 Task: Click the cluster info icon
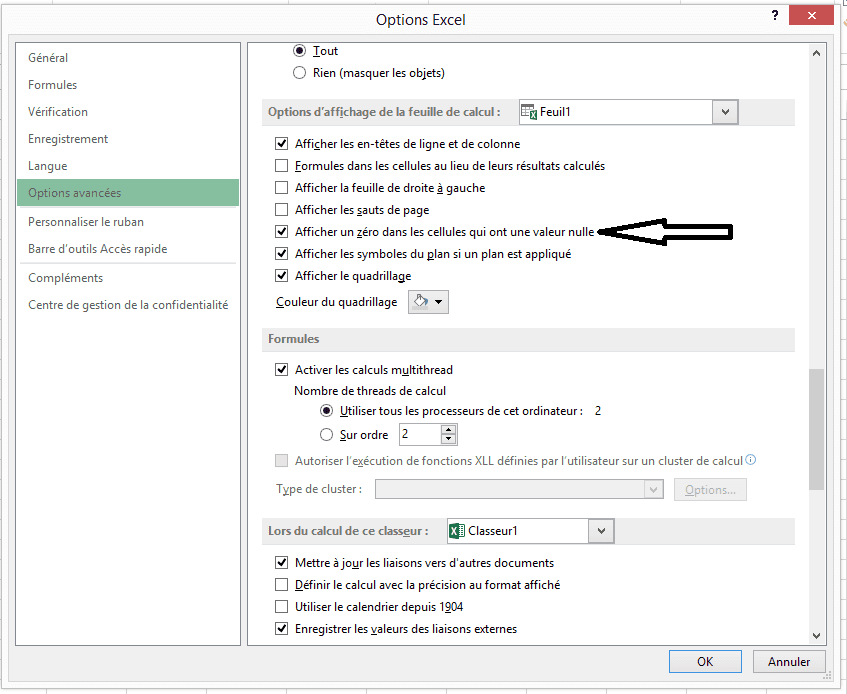click(x=750, y=460)
